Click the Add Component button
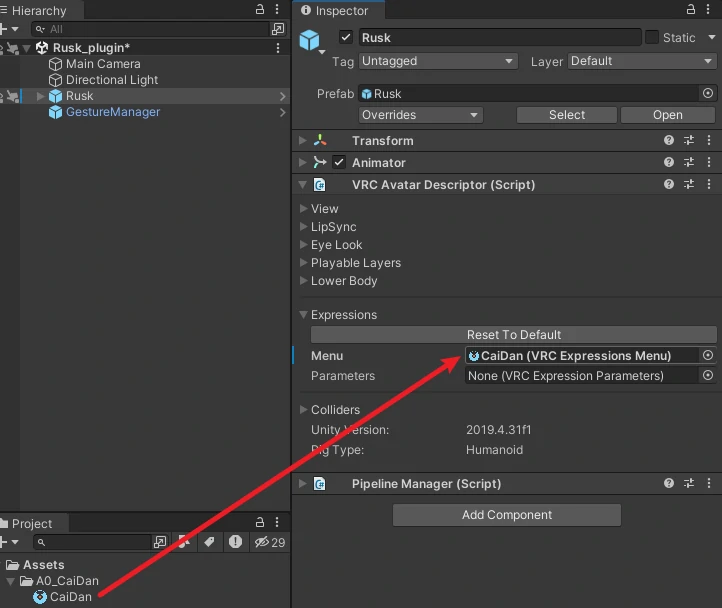722x608 pixels. (507, 515)
